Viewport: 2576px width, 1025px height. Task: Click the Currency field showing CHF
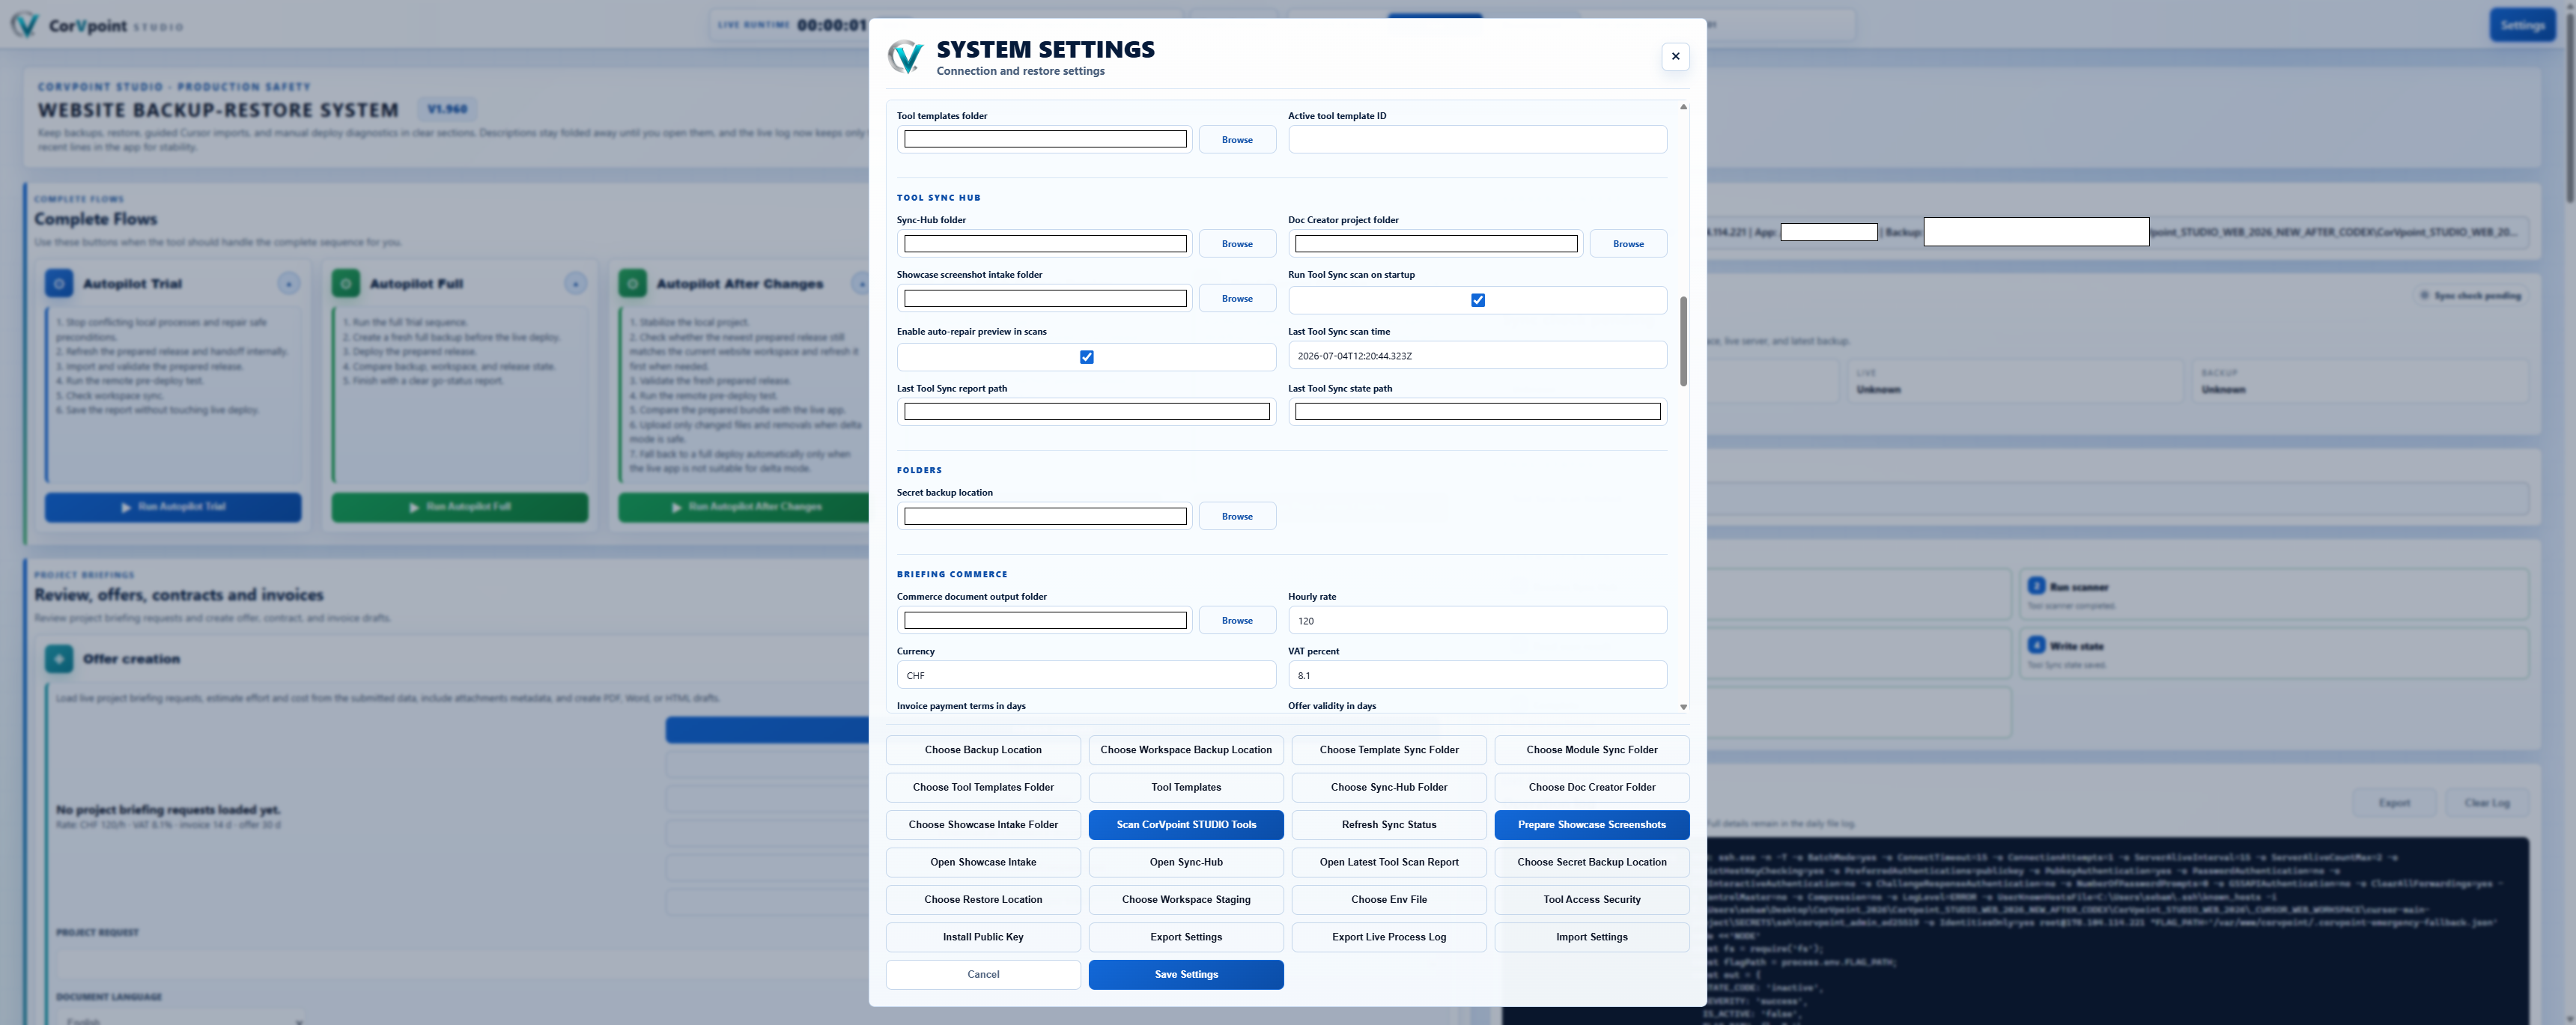coord(1087,676)
